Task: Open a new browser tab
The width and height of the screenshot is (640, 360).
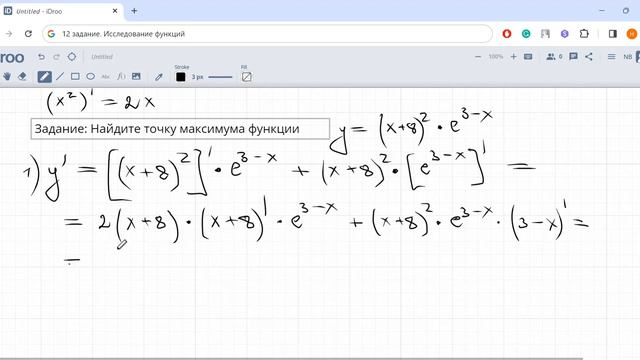Action: tap(134, 11)
